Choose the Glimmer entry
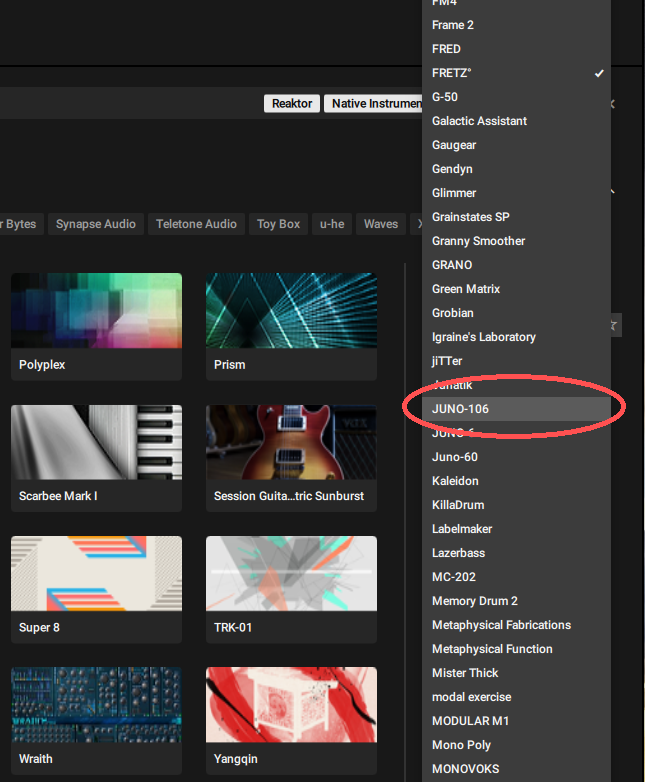 [x=516, y=193]
